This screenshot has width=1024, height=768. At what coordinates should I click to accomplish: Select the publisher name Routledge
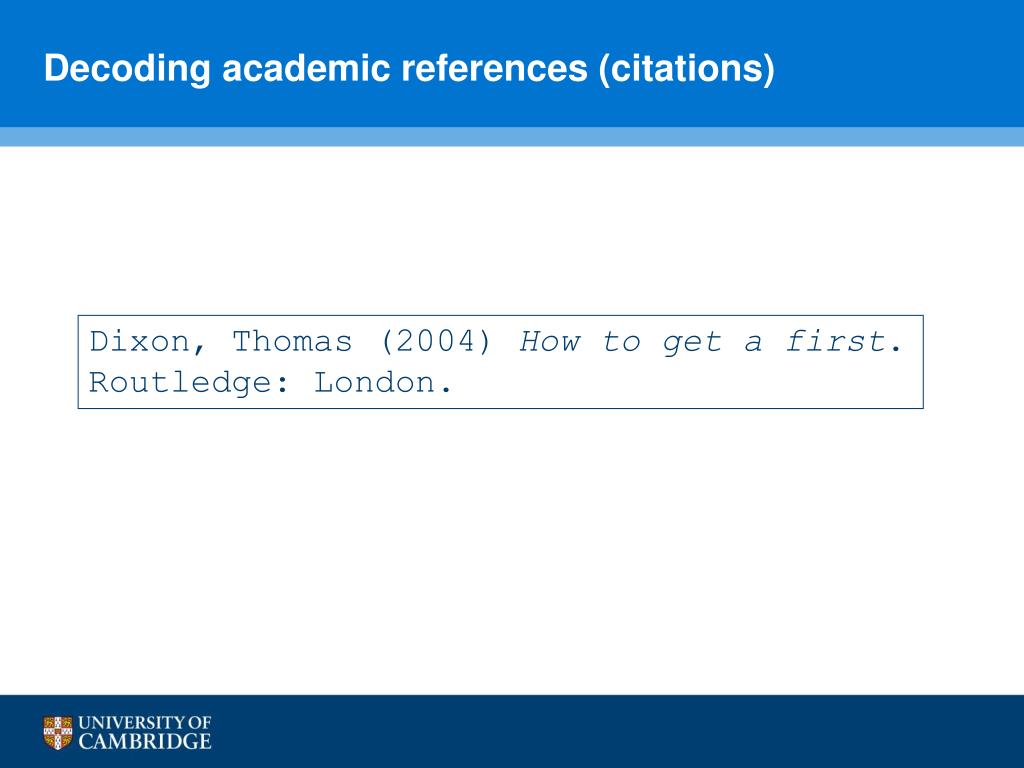point(180,383)
